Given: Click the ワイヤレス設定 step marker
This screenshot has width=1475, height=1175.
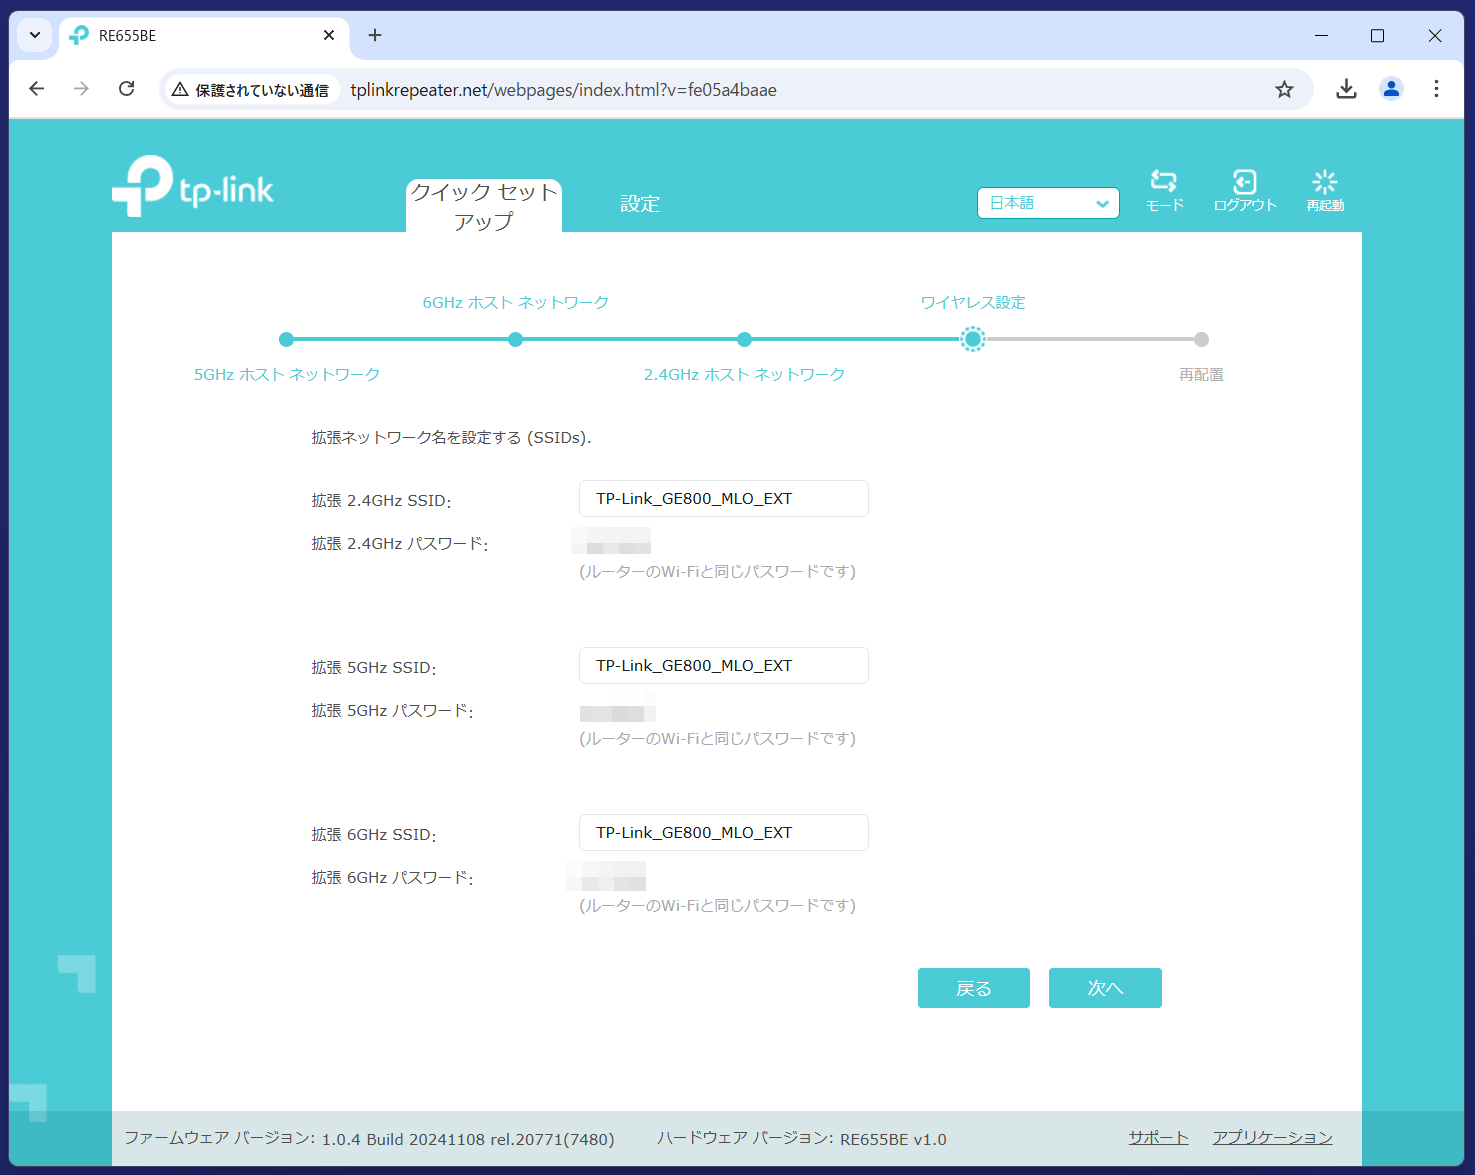Looking at the screenshot, I should pos(973,339).
